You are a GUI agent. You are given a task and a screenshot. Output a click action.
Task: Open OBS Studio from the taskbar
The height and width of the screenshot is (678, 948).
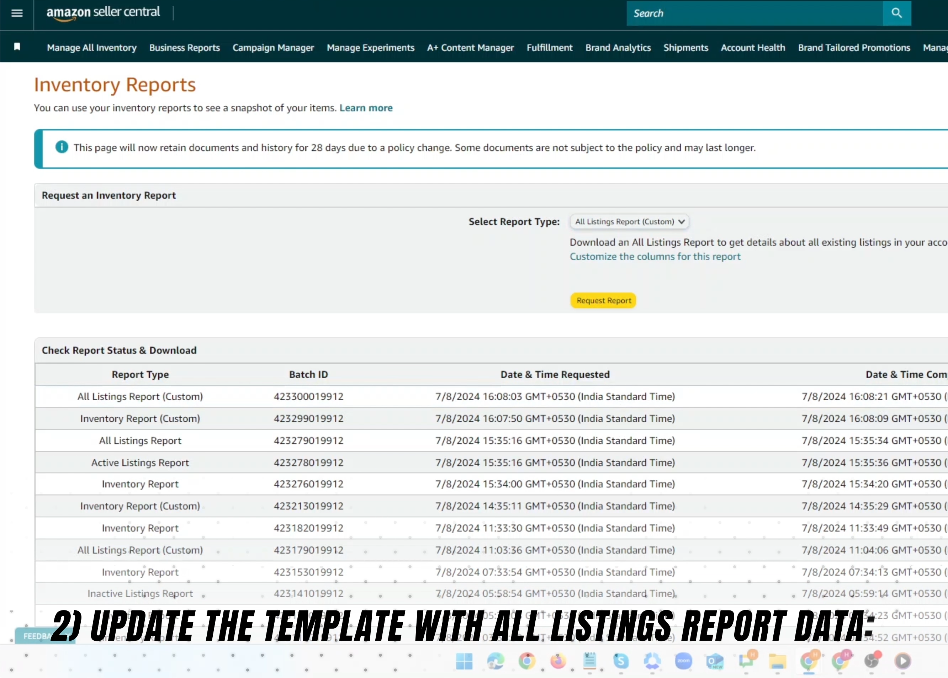click(871, 661)
